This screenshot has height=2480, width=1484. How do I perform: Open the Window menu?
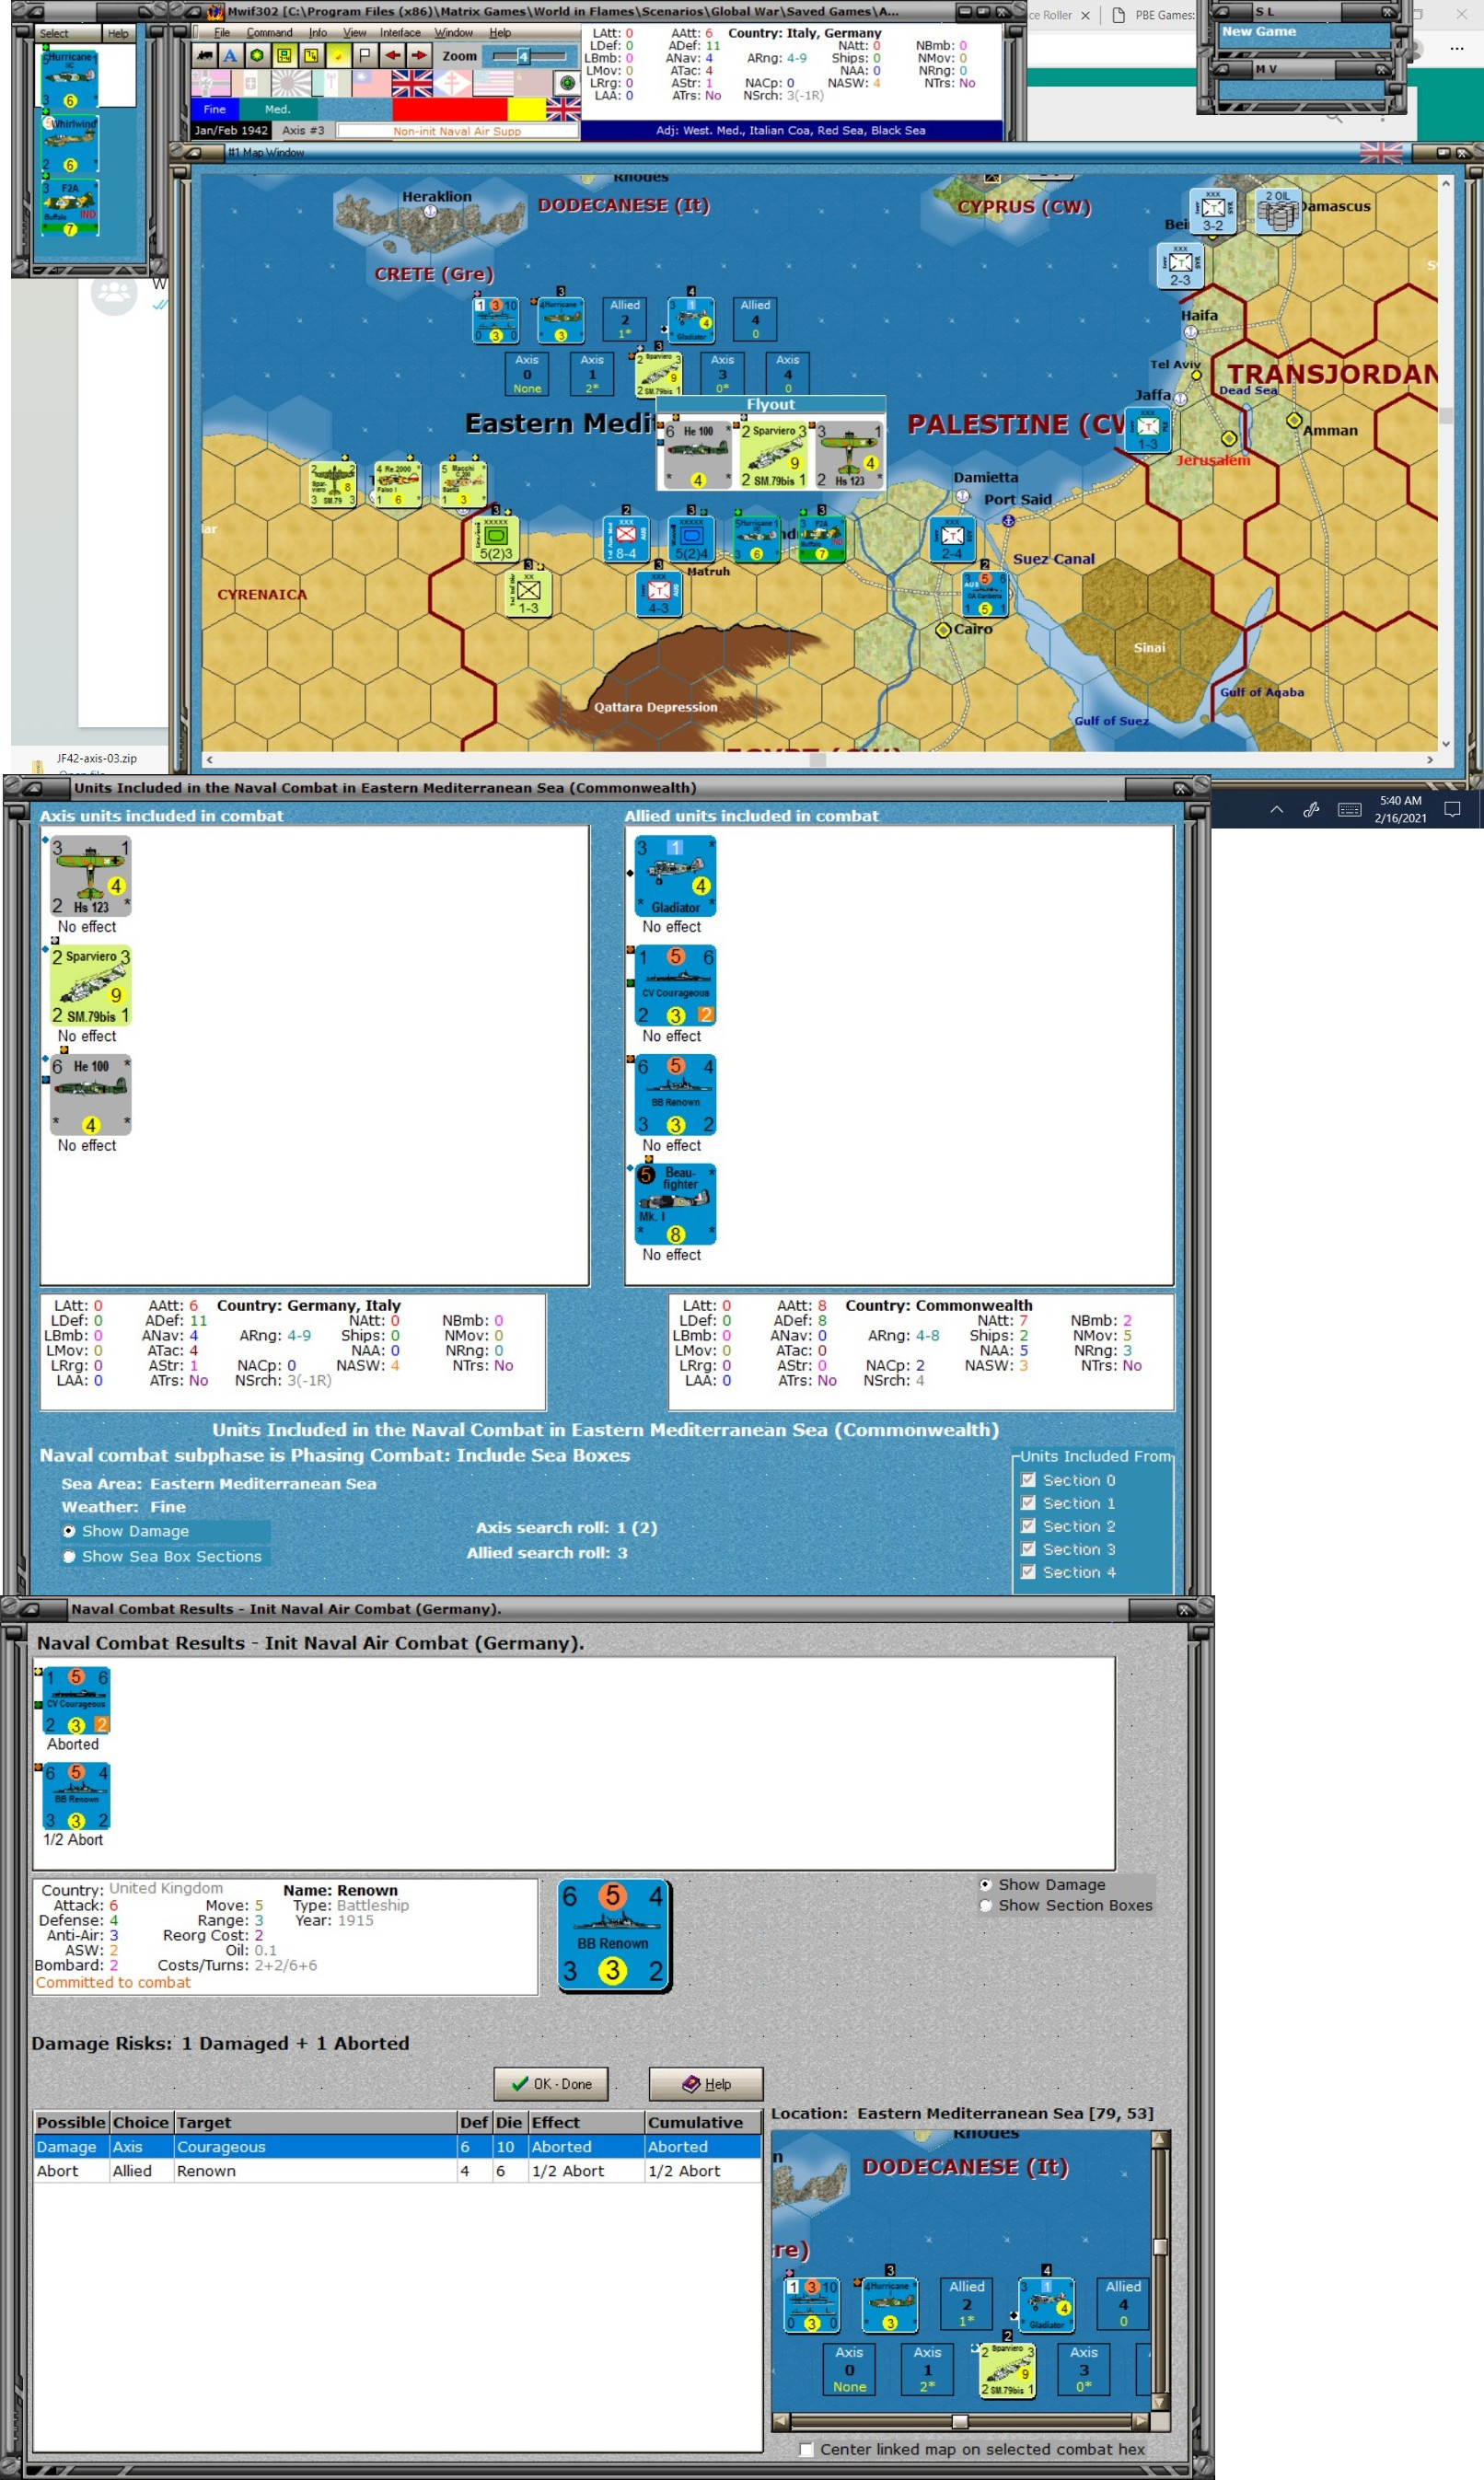(454, 33)
